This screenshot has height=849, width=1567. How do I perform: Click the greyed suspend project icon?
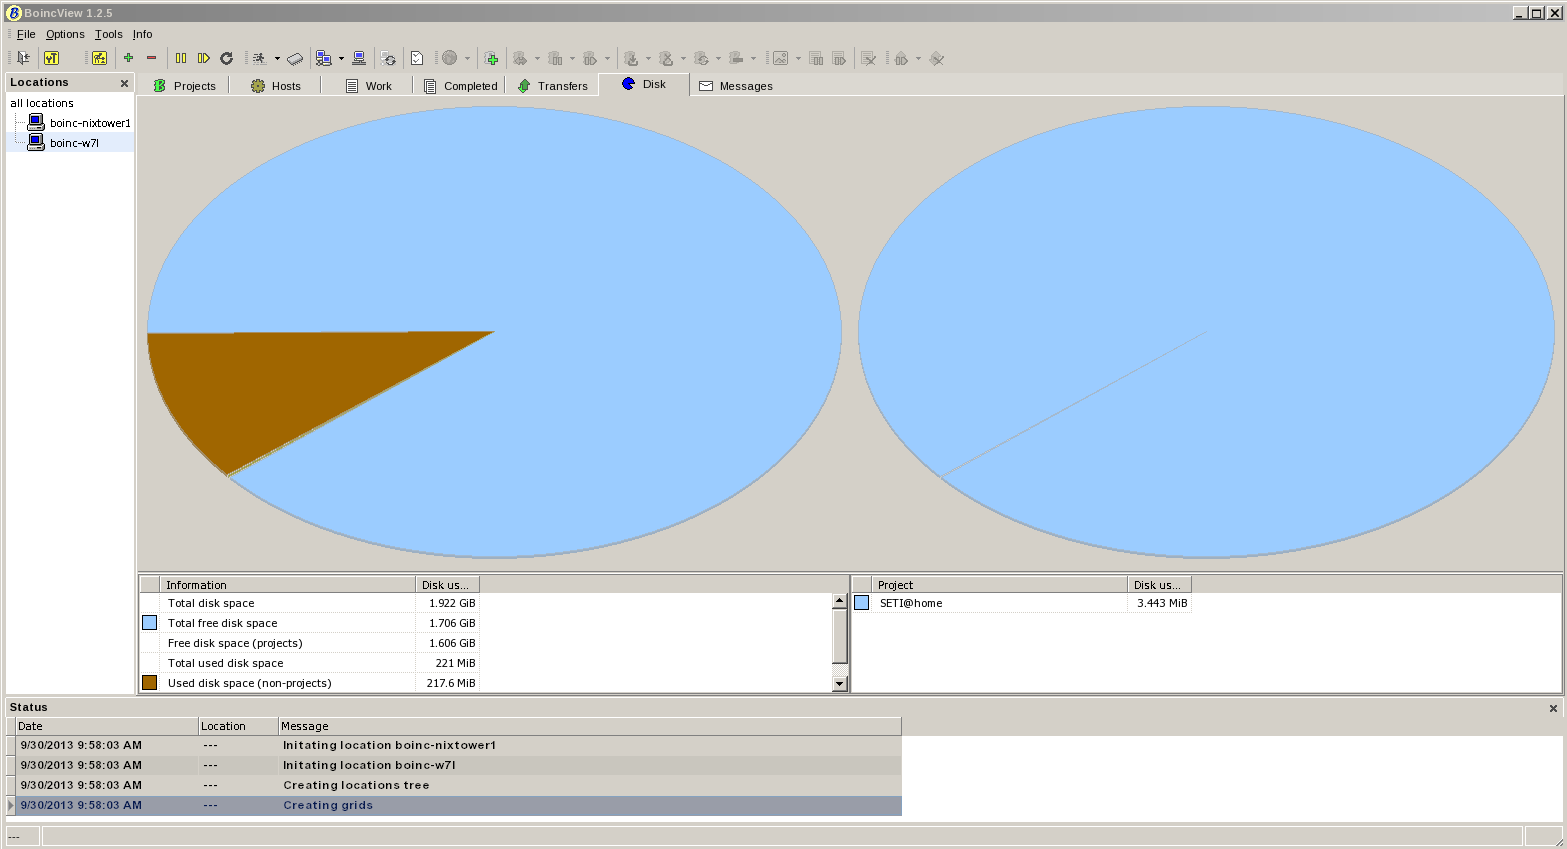coord(555,58)
